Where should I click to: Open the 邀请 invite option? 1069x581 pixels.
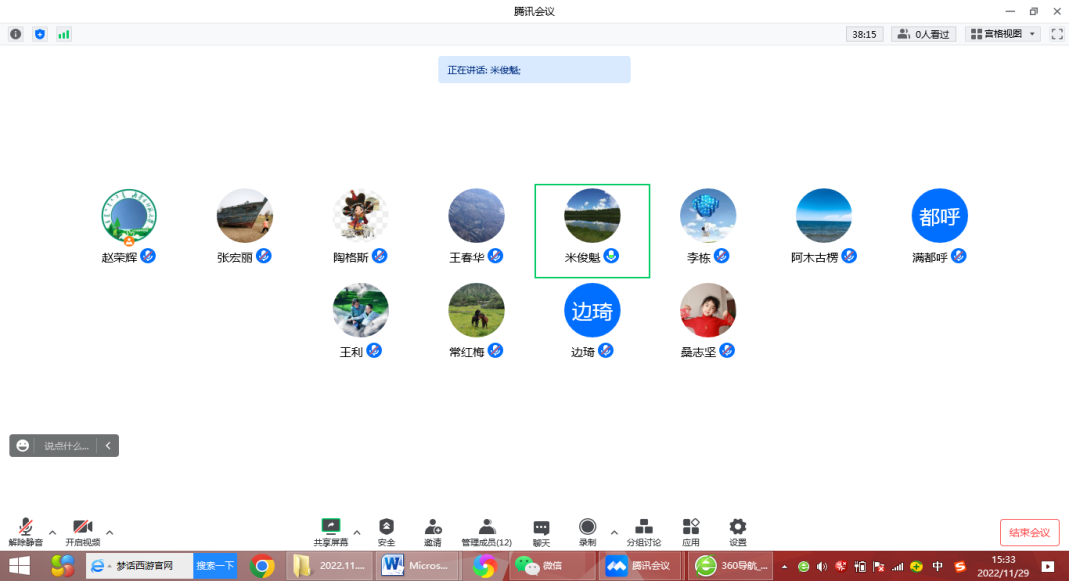tap(433, 531)
